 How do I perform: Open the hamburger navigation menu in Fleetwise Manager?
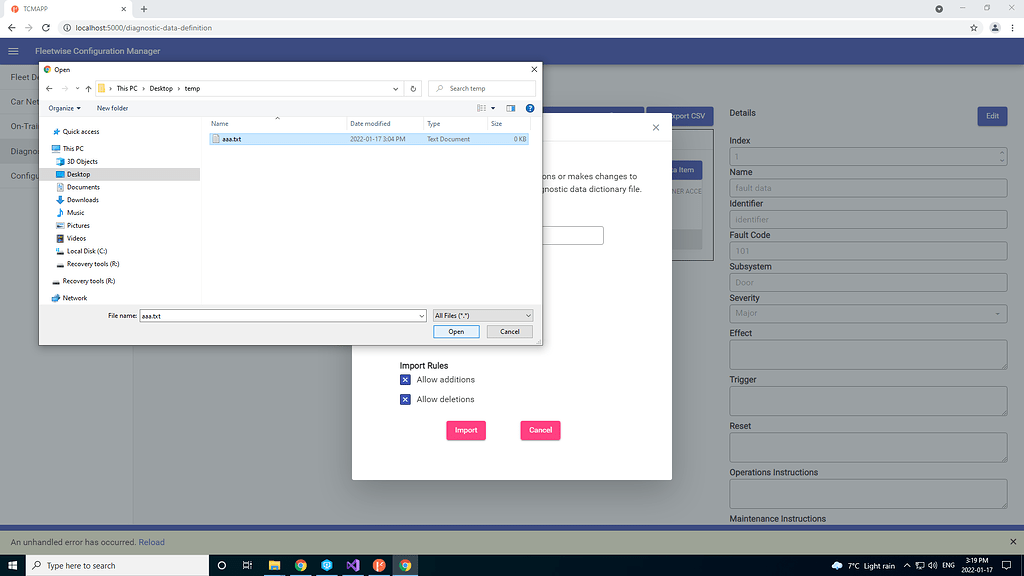pos(13,50)
